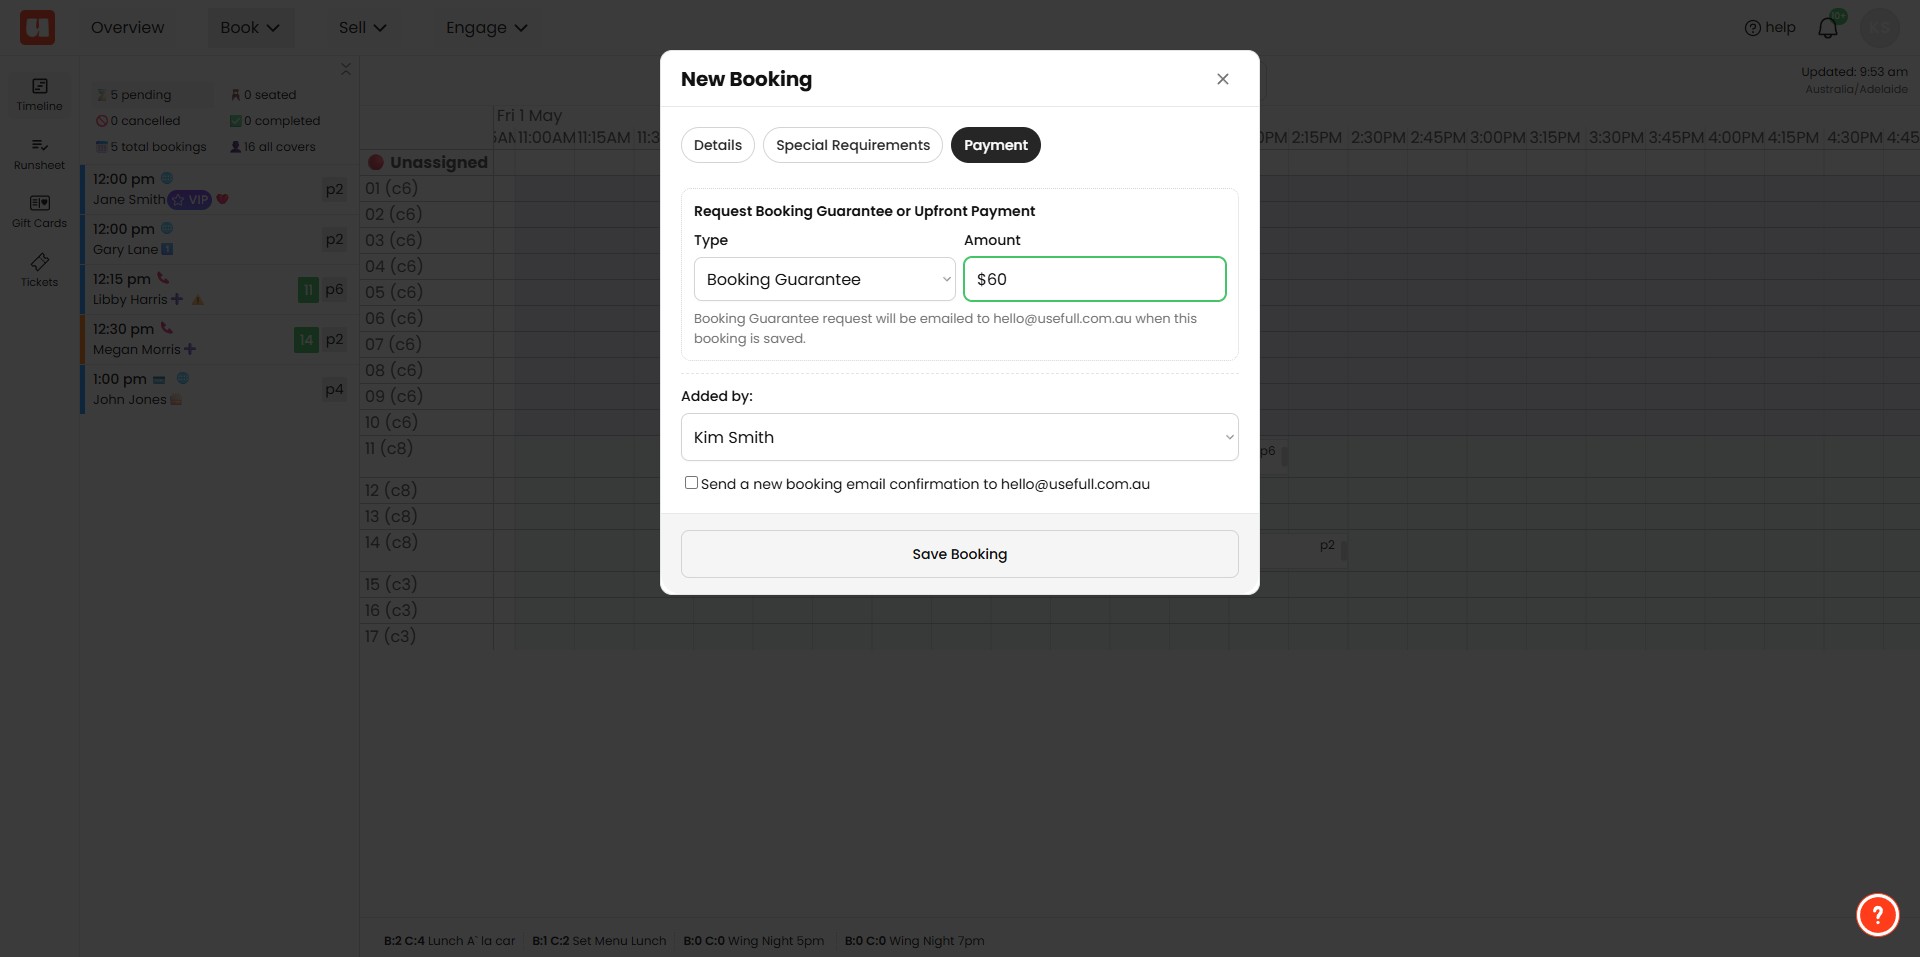Click the cake icon next to John Jones
Image resolution: width=1920 pixels, height=957 pixels.
pyautogui.click(x=176, y=399)
